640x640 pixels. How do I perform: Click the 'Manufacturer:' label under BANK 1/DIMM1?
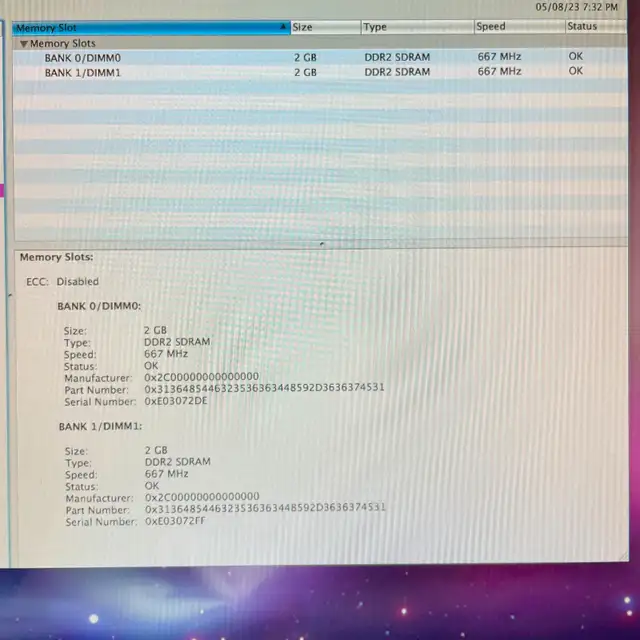(99, 498)
